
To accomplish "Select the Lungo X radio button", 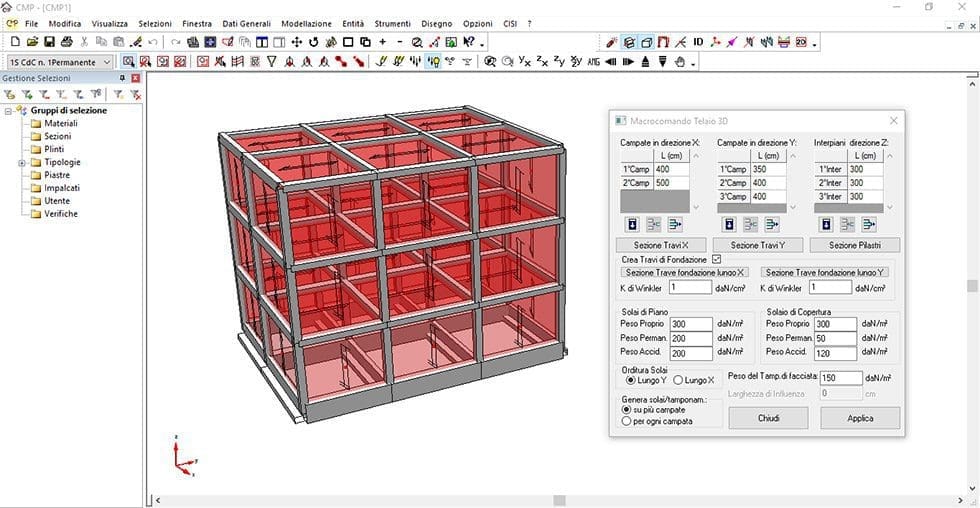I will [x=678, y=380].
